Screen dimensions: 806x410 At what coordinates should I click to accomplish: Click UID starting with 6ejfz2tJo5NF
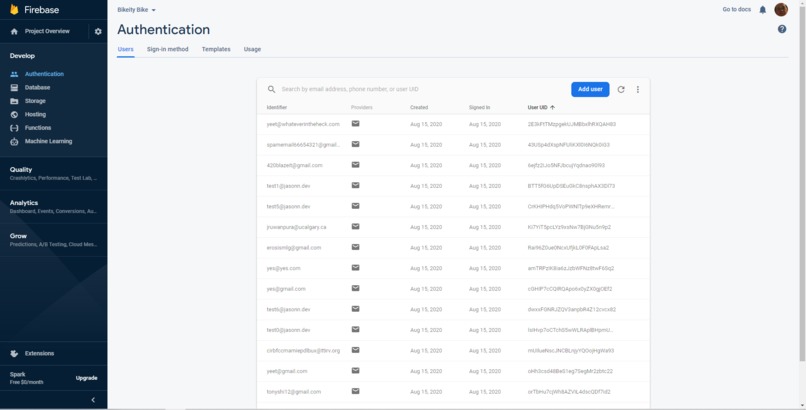click(x=566, y=165)
